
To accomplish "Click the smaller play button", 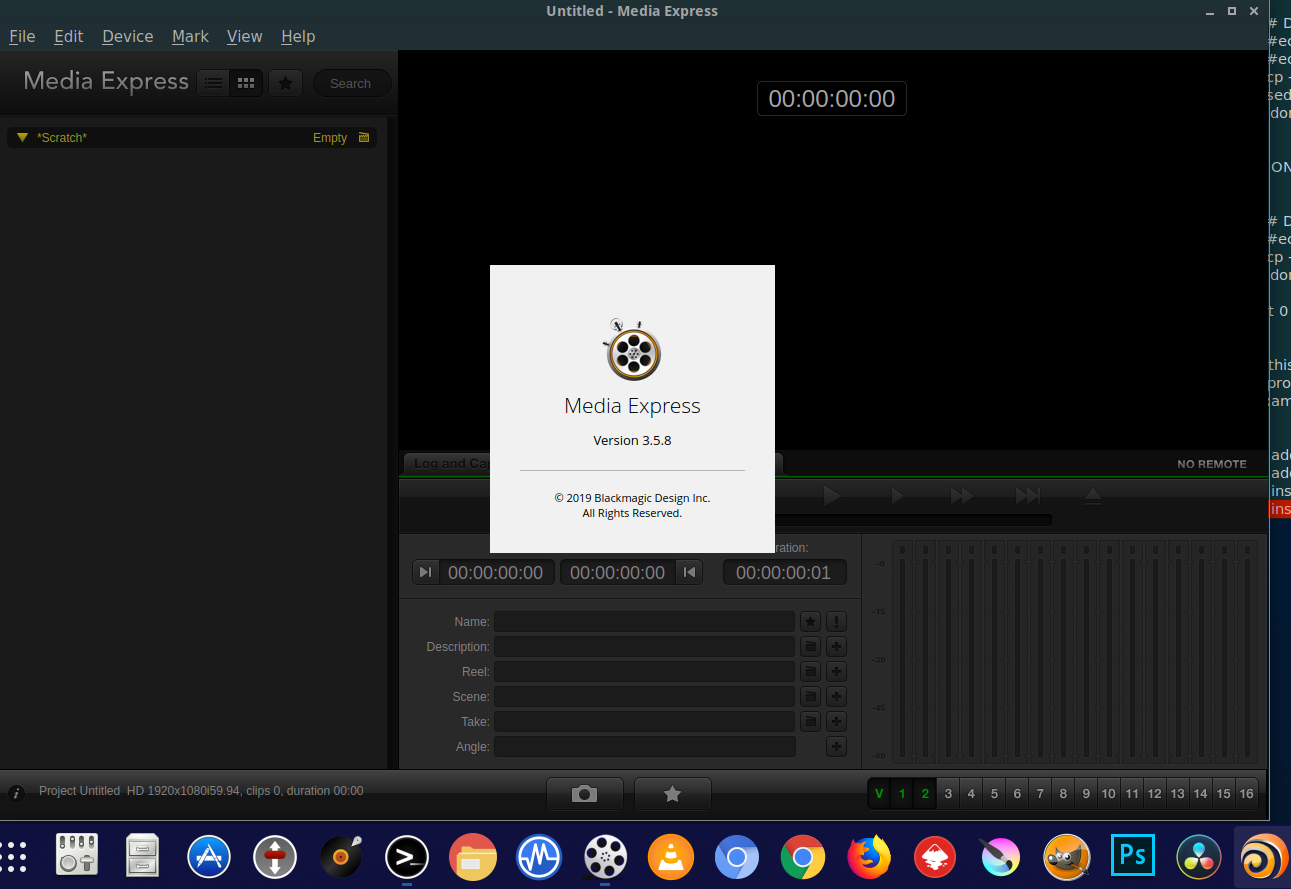I will click(897, 496).
